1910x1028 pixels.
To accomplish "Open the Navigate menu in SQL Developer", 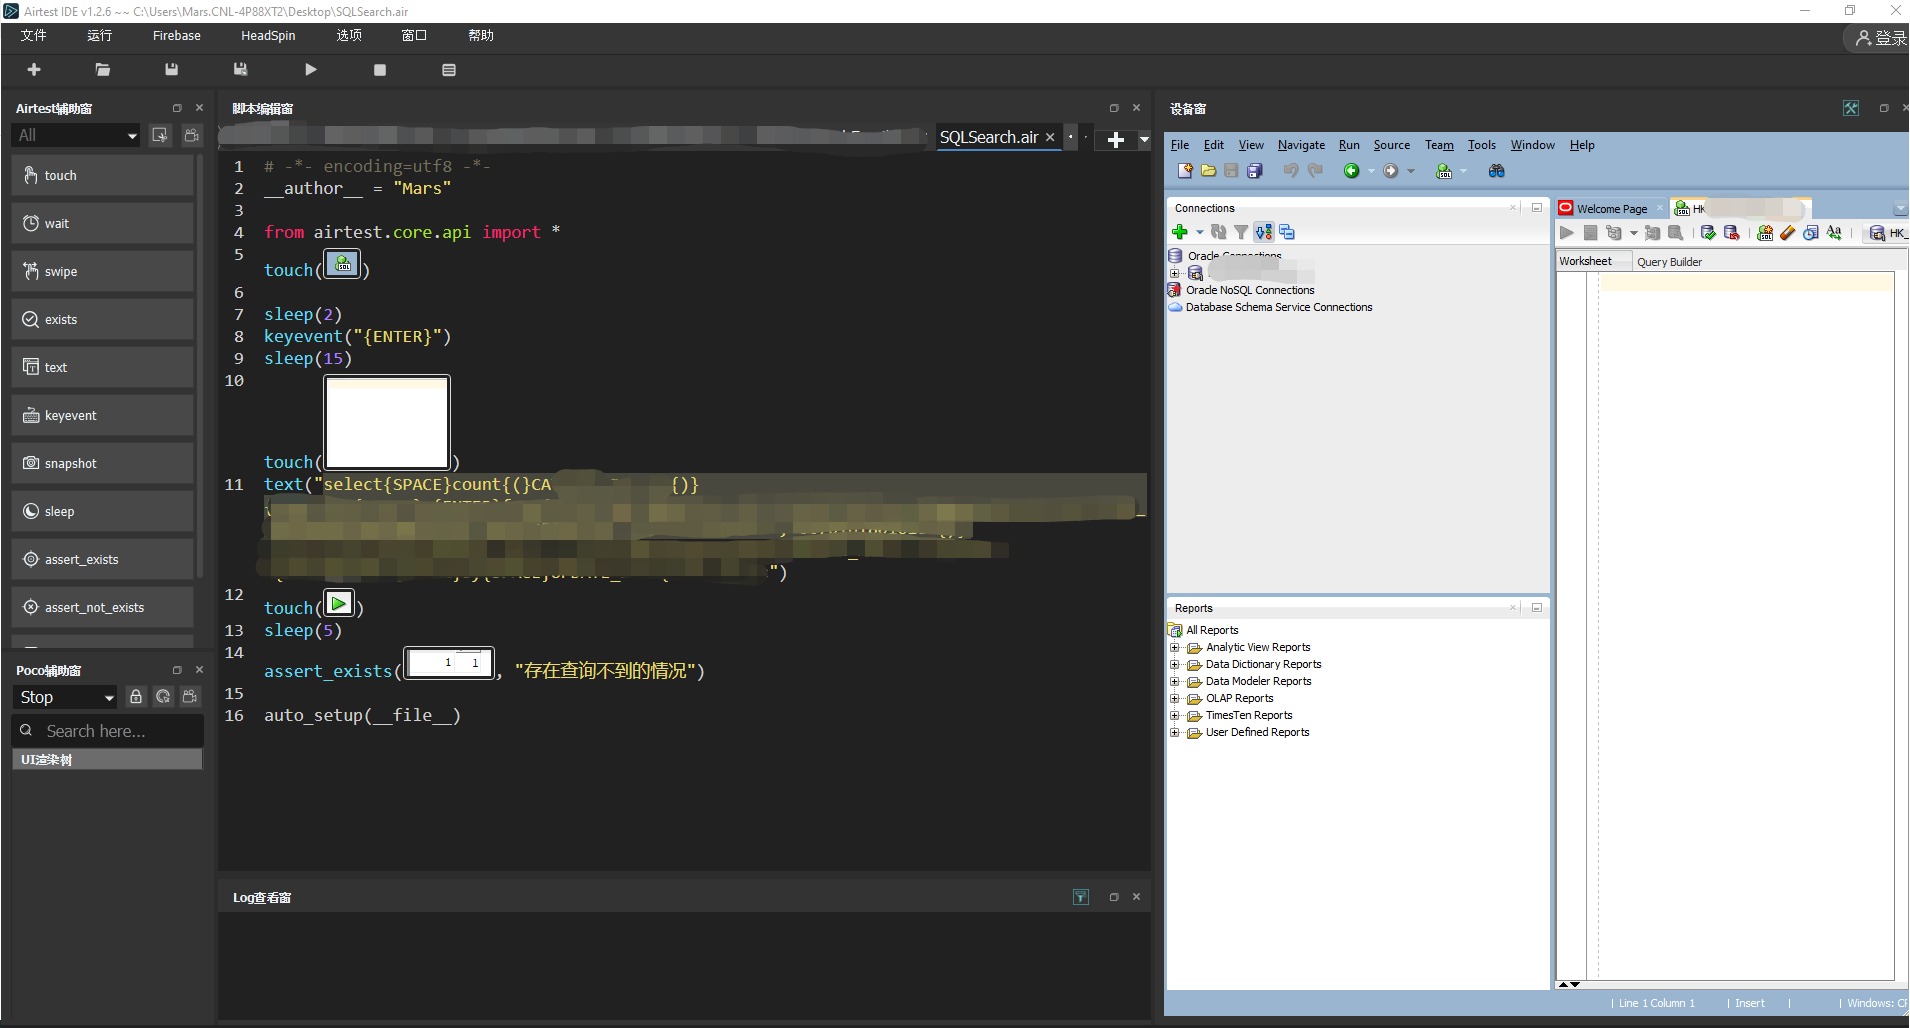I will pyautogui.click(x=1301, y=145).
